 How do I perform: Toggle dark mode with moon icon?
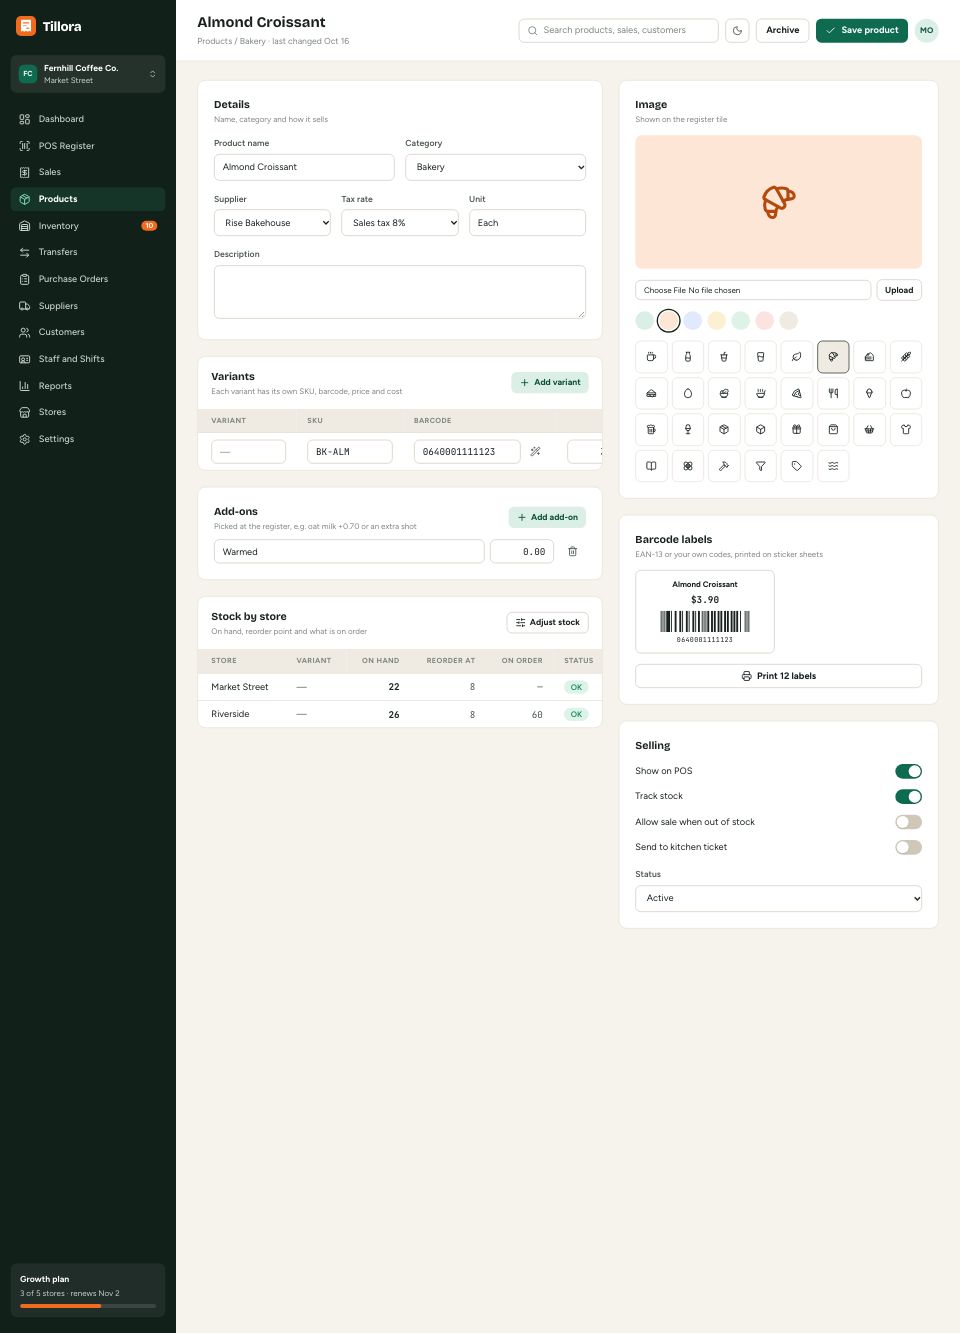pyautogui.click(x=737, y=31)
